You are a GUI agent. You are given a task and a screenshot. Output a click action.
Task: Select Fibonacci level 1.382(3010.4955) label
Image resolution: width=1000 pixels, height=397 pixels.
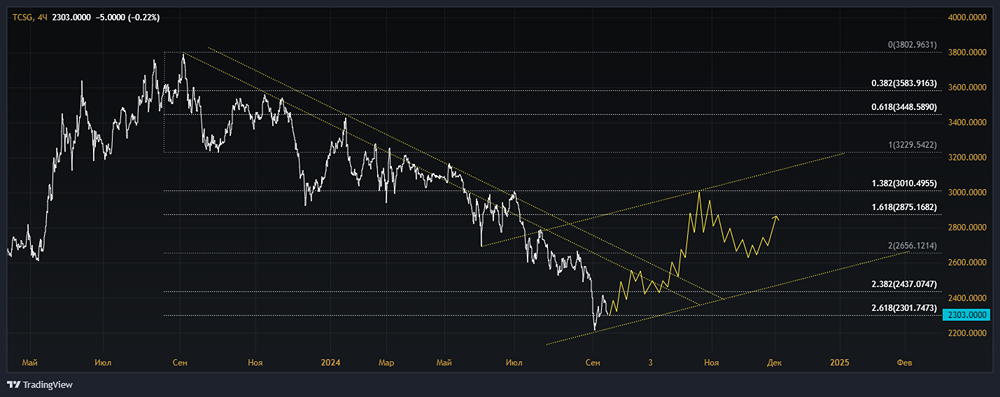point(905,184)
